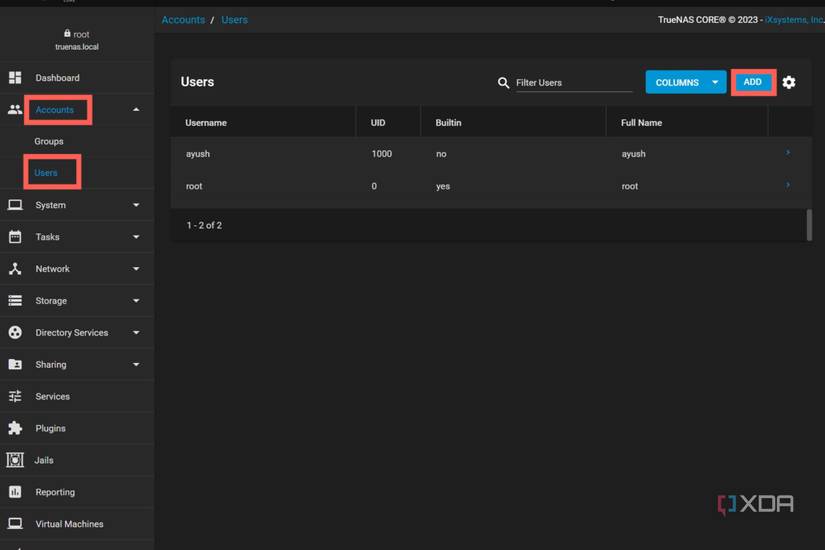Click the ADD user button
This screenshot has width=825, height=550.
tap(753, 82)
